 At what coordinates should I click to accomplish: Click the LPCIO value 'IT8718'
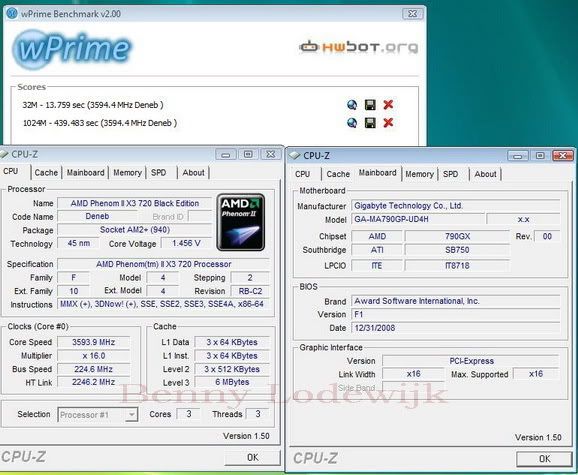(x=457, y=265)
